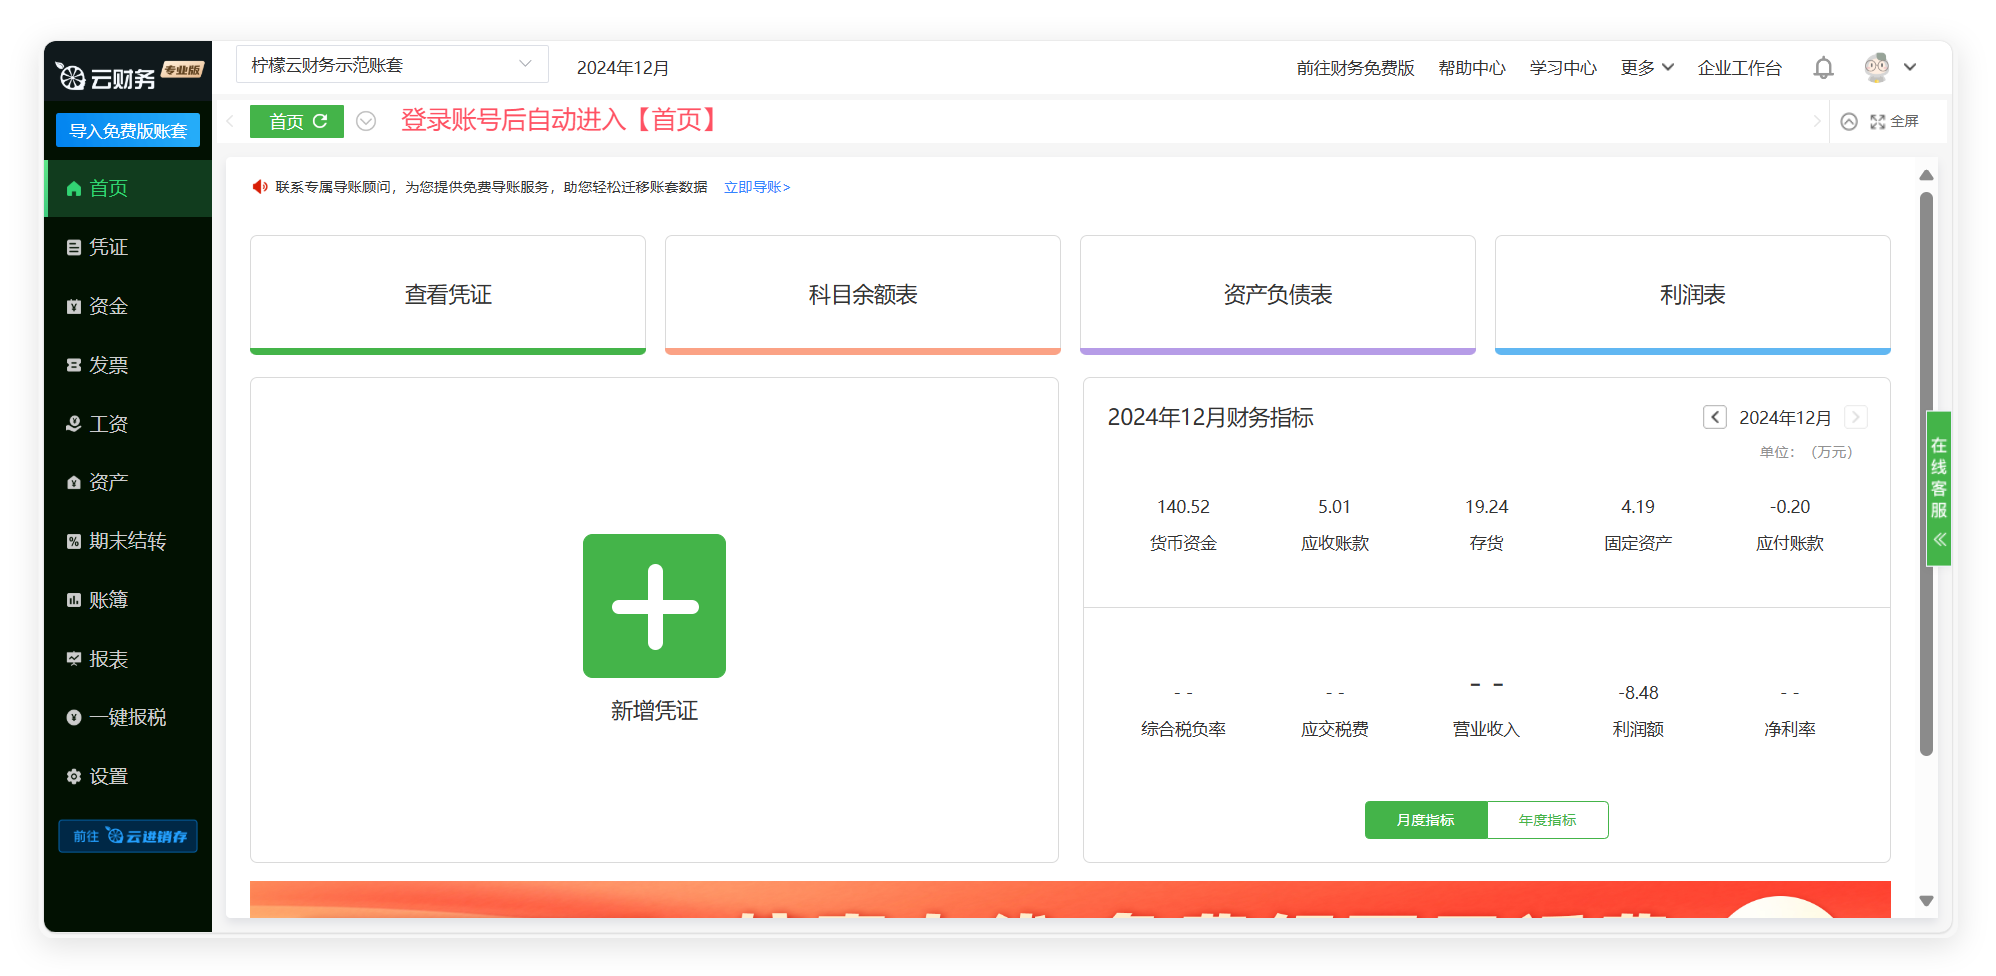Viewport: 1996px width, 976px height.
Task: Click the user avatar icon
Action: coord(1876,67)
